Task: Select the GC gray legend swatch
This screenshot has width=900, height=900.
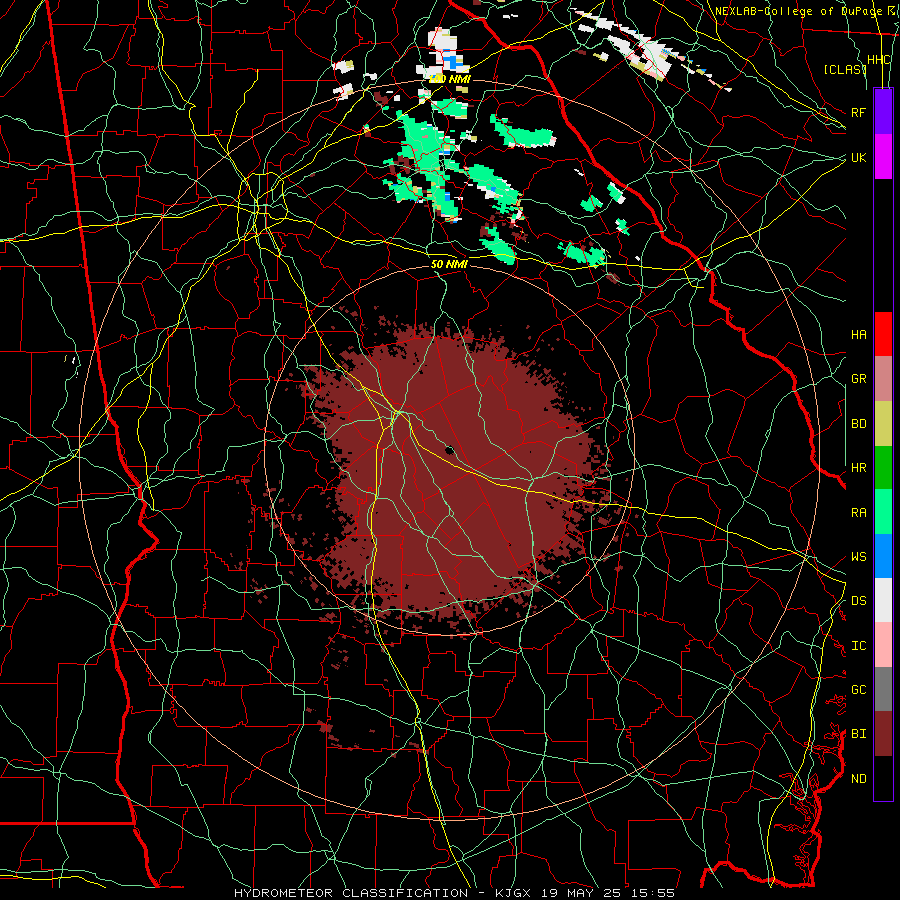Action: (x=883, y=689)
